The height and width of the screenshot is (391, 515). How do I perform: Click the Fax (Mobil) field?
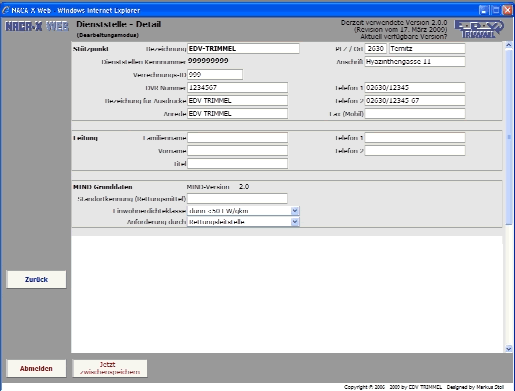415,114
